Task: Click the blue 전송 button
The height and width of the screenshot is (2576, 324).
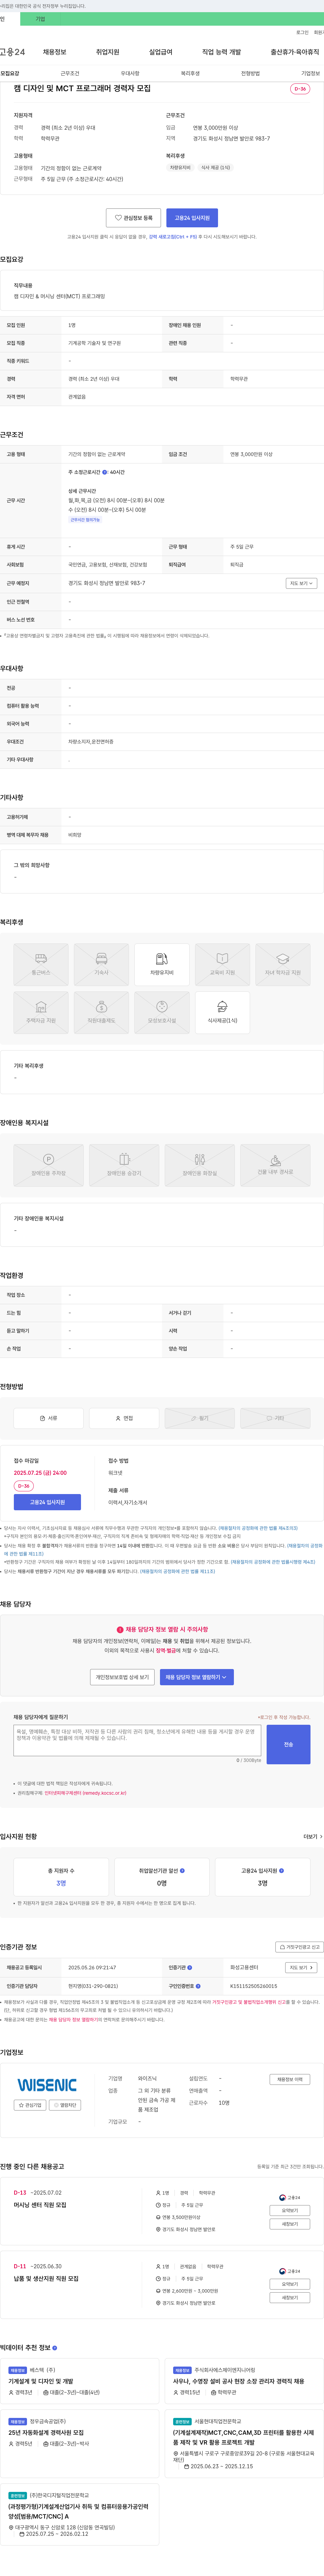Action: point(289,1744)
